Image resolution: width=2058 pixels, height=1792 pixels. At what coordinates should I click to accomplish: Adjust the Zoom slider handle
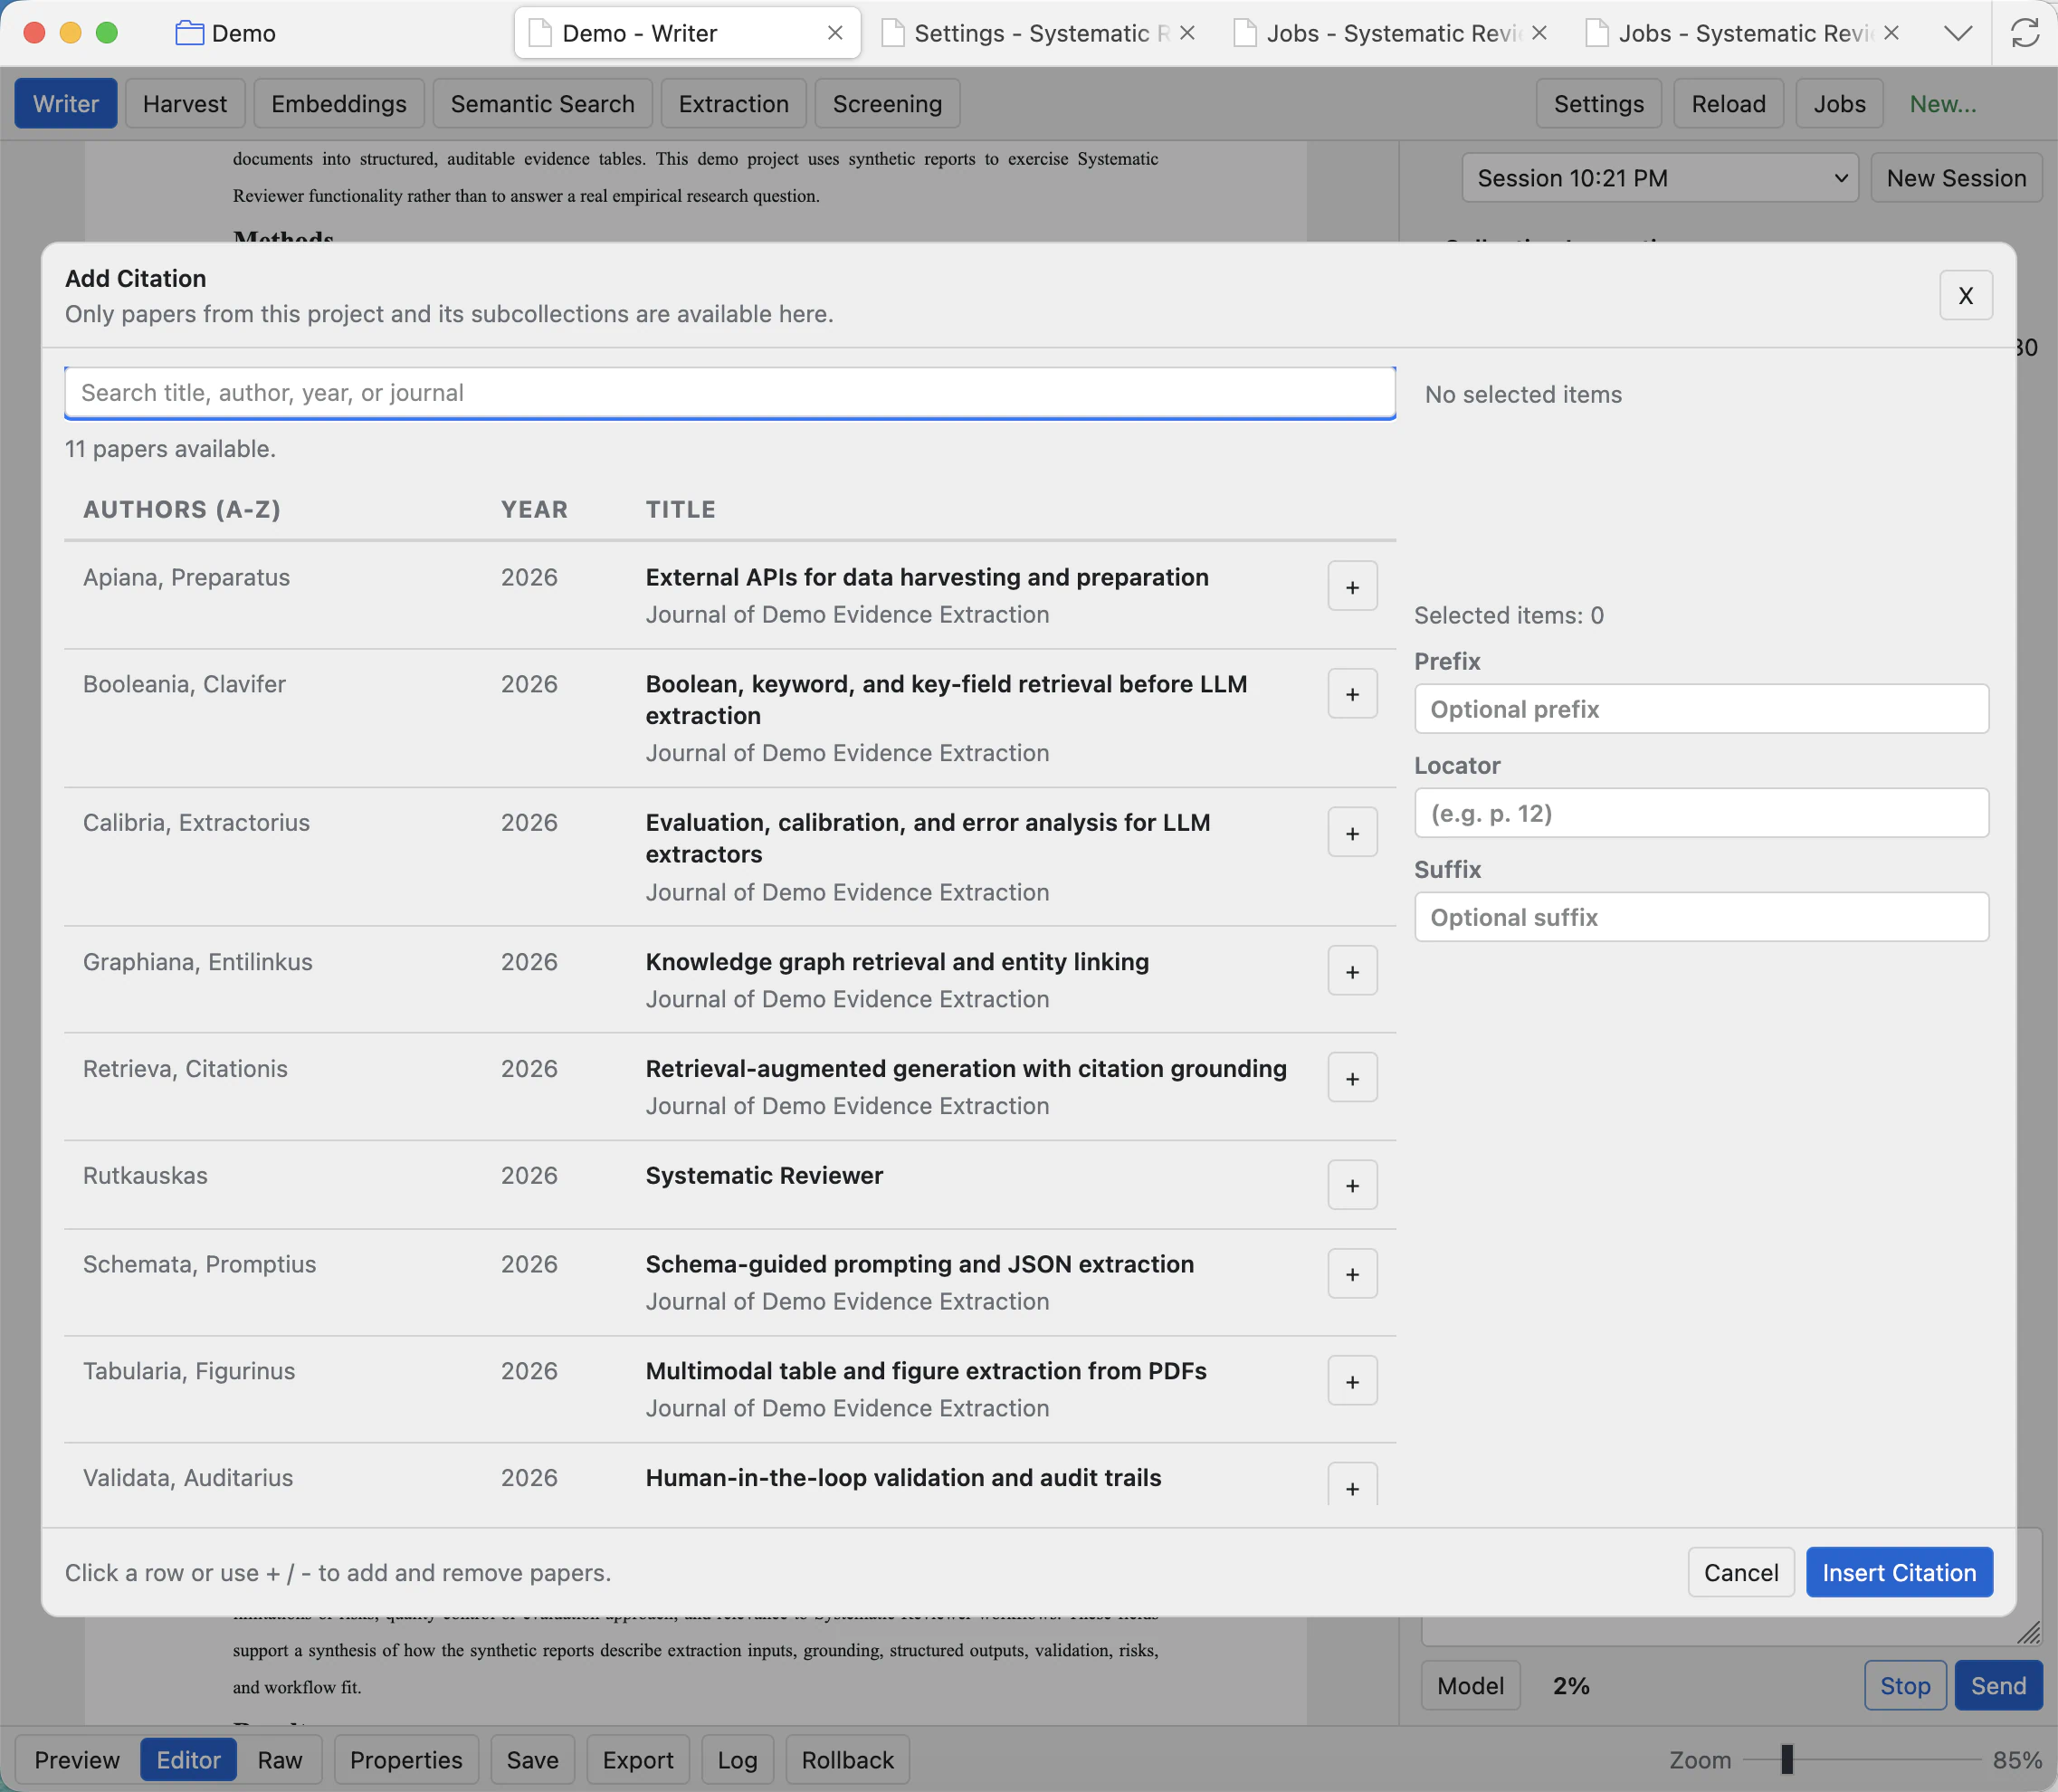1787,1759
